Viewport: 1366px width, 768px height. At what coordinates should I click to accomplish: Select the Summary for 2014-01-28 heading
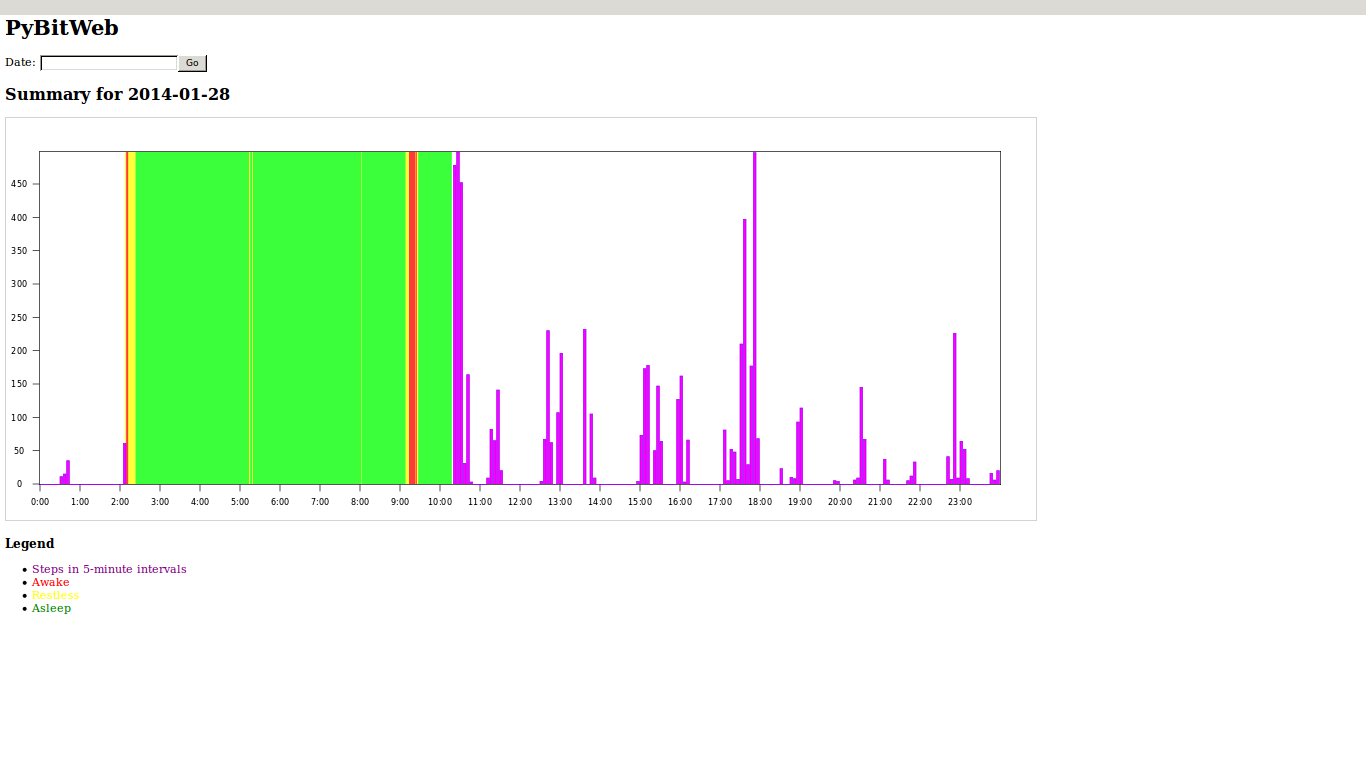117,95
